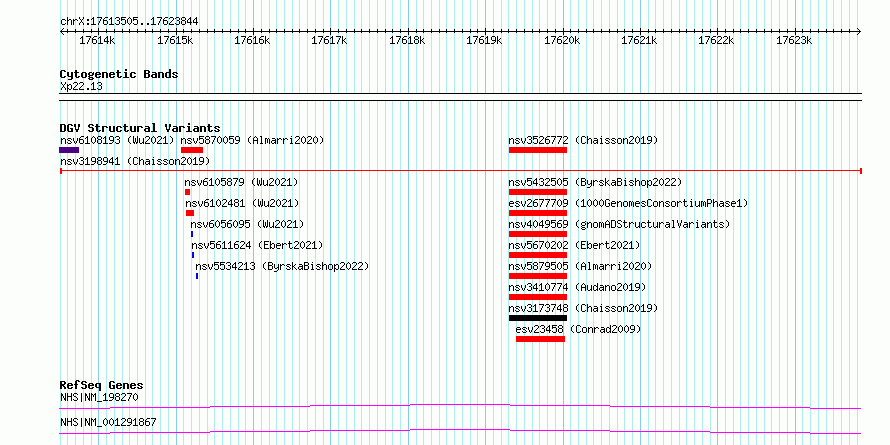
Task: Open nsv5670202 (Ebert2021) variant label
Action: coord(574,245)
